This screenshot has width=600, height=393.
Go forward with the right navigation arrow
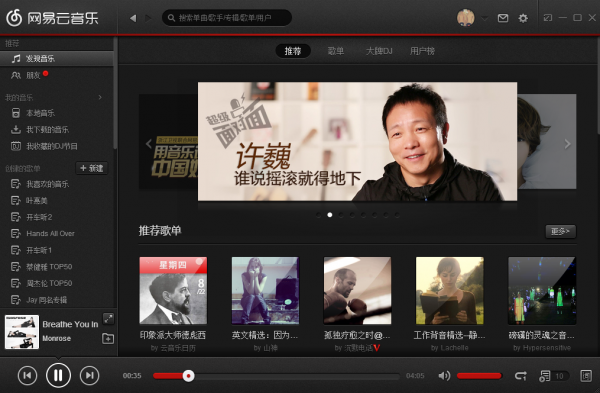148,18
